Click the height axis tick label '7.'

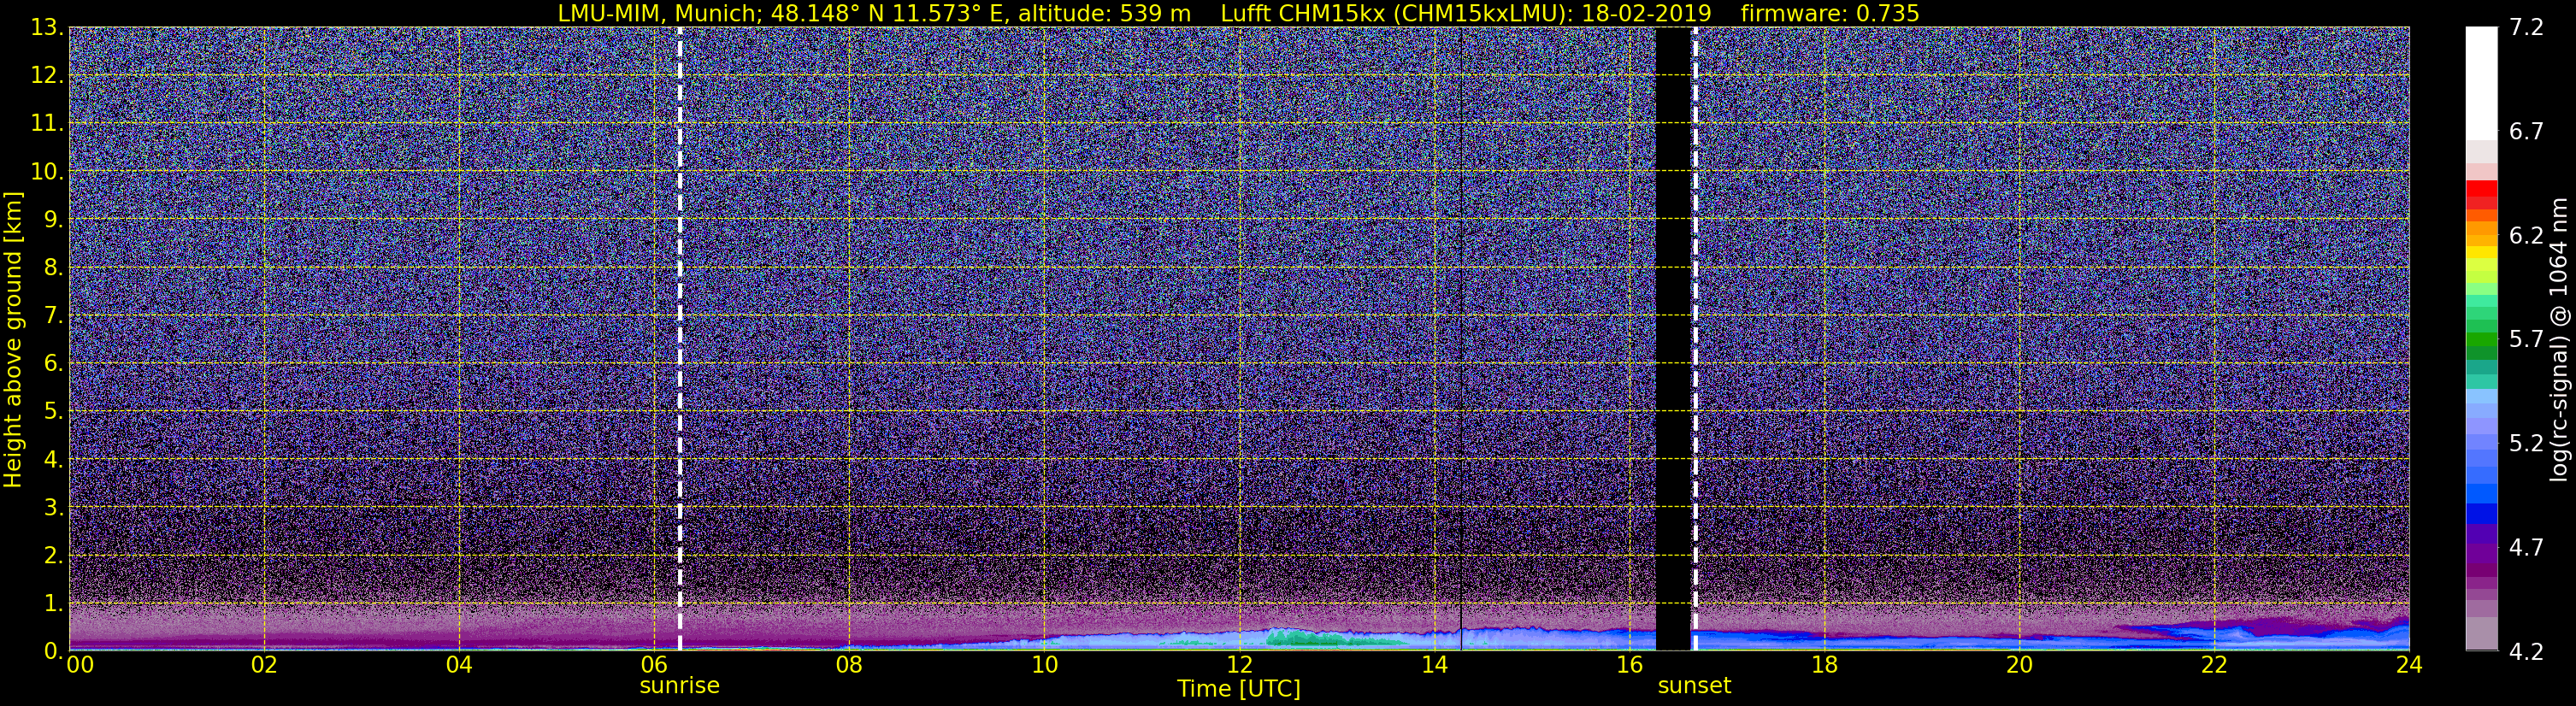click(x=53, y=315)
